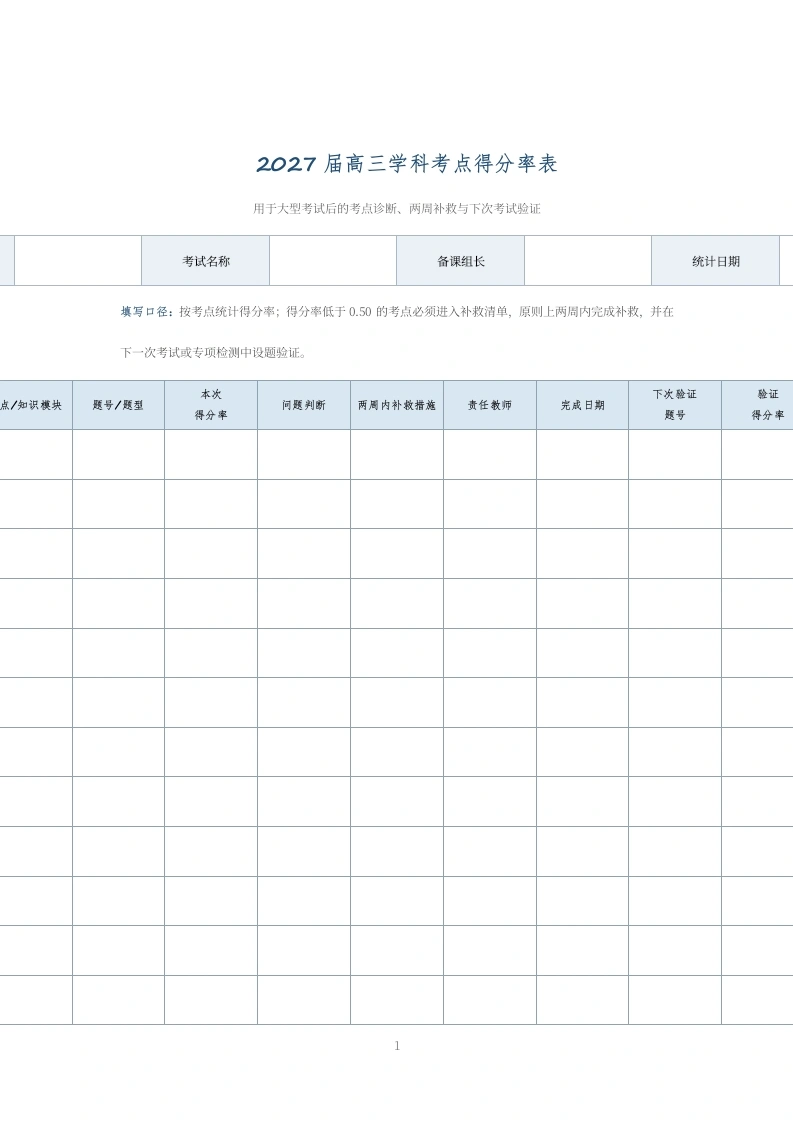The image size is (793, 1122).
Task: Click the 备课组长 label cell
Action: tap(461, 261)
